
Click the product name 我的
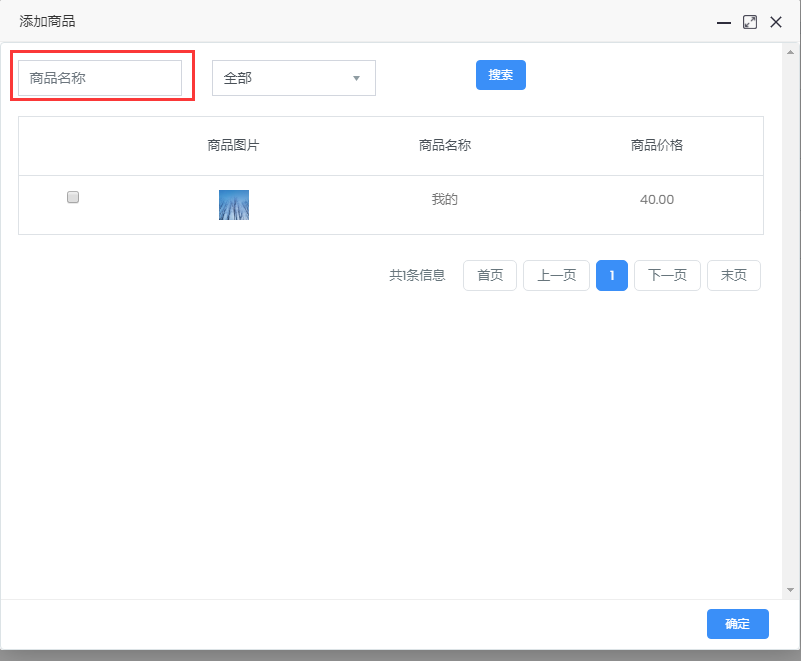pyautogui.click(x=444, y=199)
